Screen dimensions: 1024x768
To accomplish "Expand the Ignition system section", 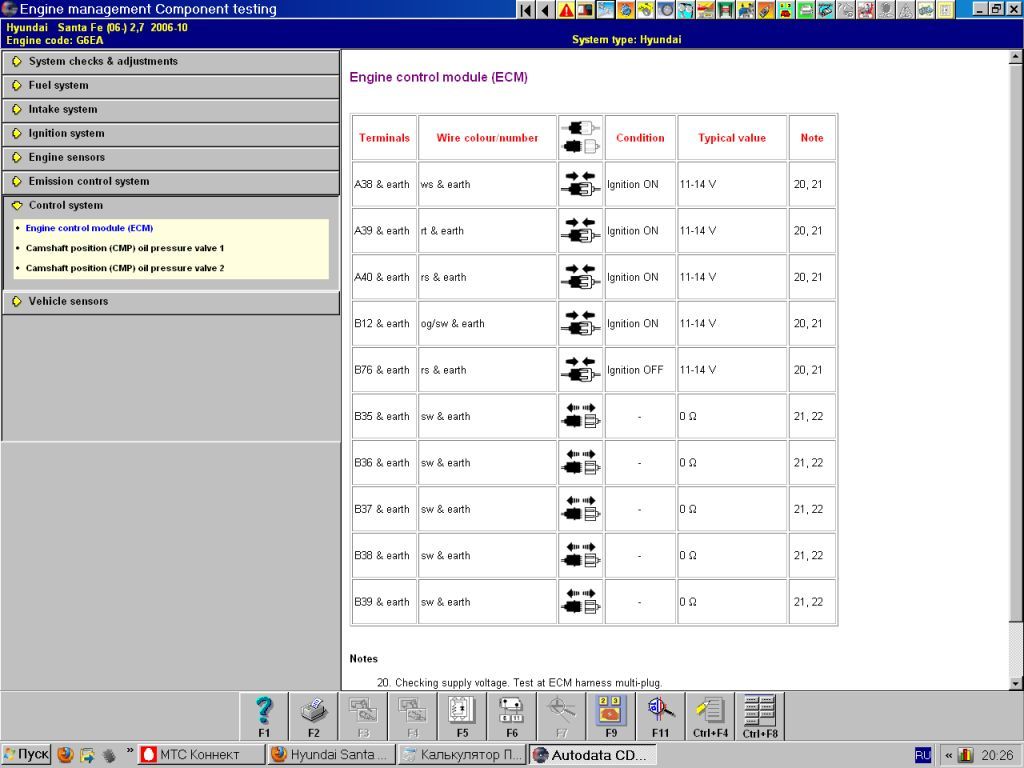I will 66,134.
